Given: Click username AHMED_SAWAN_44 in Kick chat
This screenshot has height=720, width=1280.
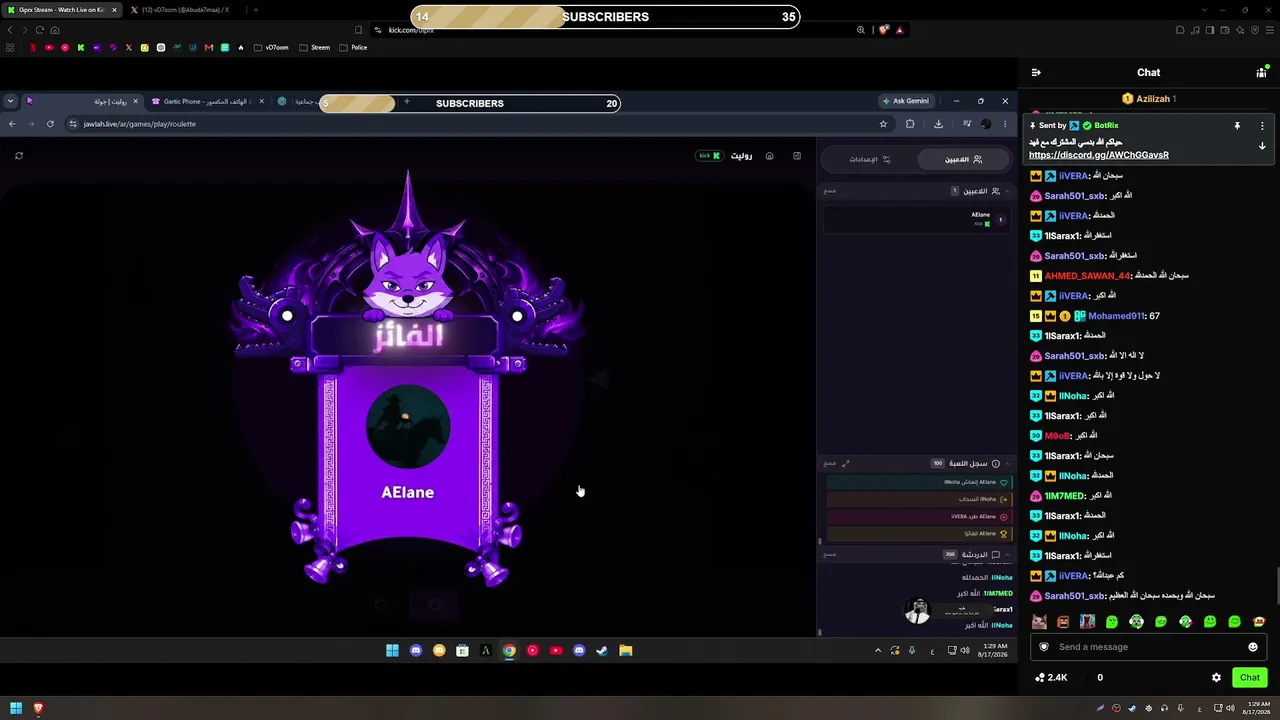Looking at the screenshot, I should (x=1088, y=276).
